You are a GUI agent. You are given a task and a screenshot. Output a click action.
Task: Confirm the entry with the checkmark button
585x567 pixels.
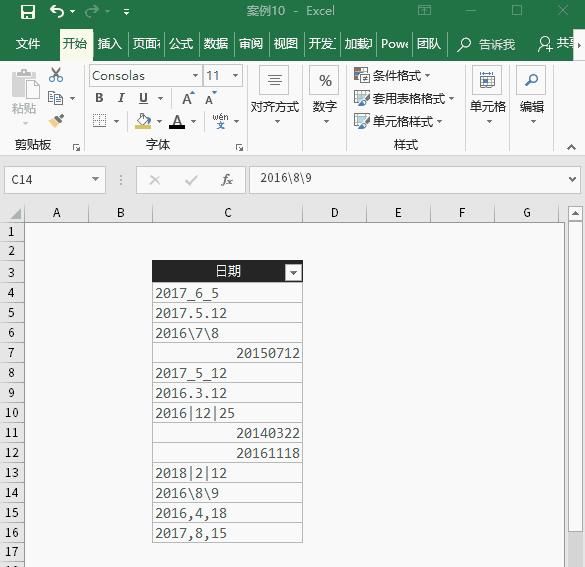(191, 181)
